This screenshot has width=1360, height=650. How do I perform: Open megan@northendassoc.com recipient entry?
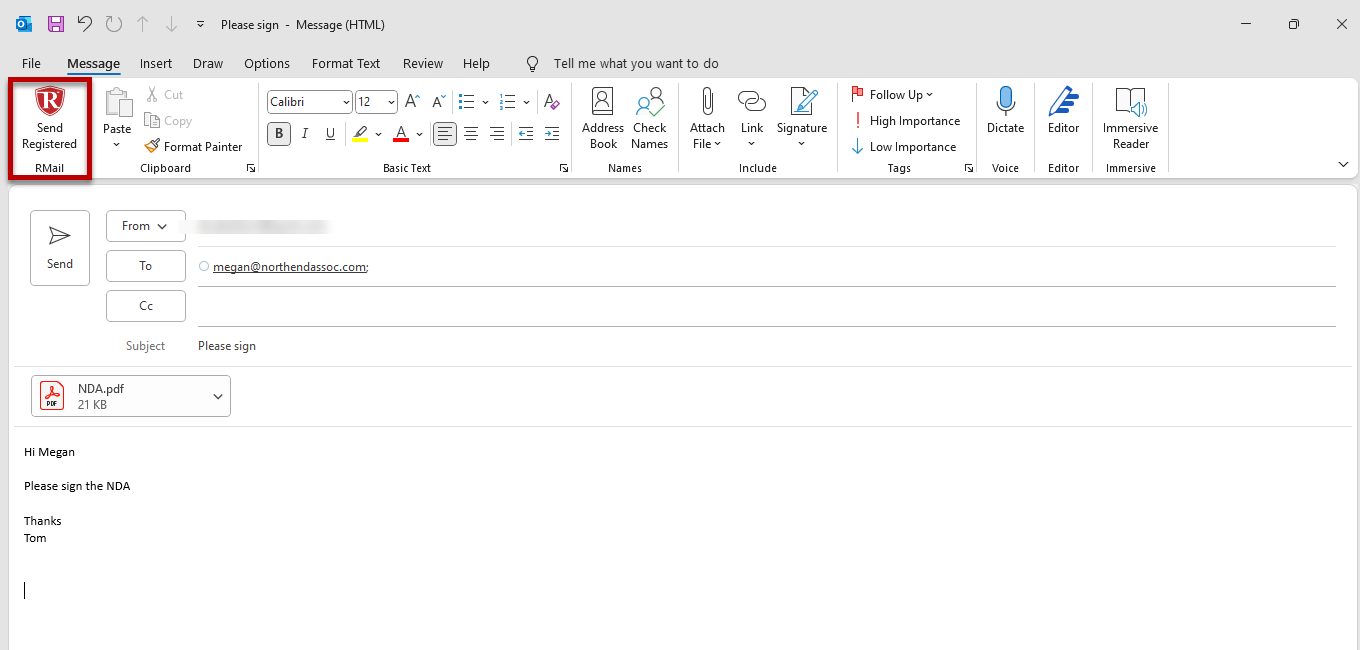[x=290, y=267]
